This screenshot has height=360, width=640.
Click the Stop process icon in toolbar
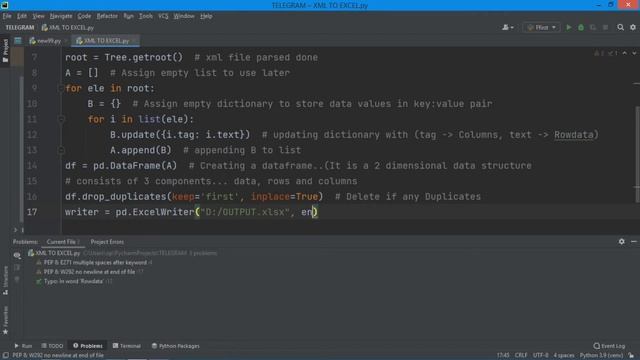tap(605, 27)
